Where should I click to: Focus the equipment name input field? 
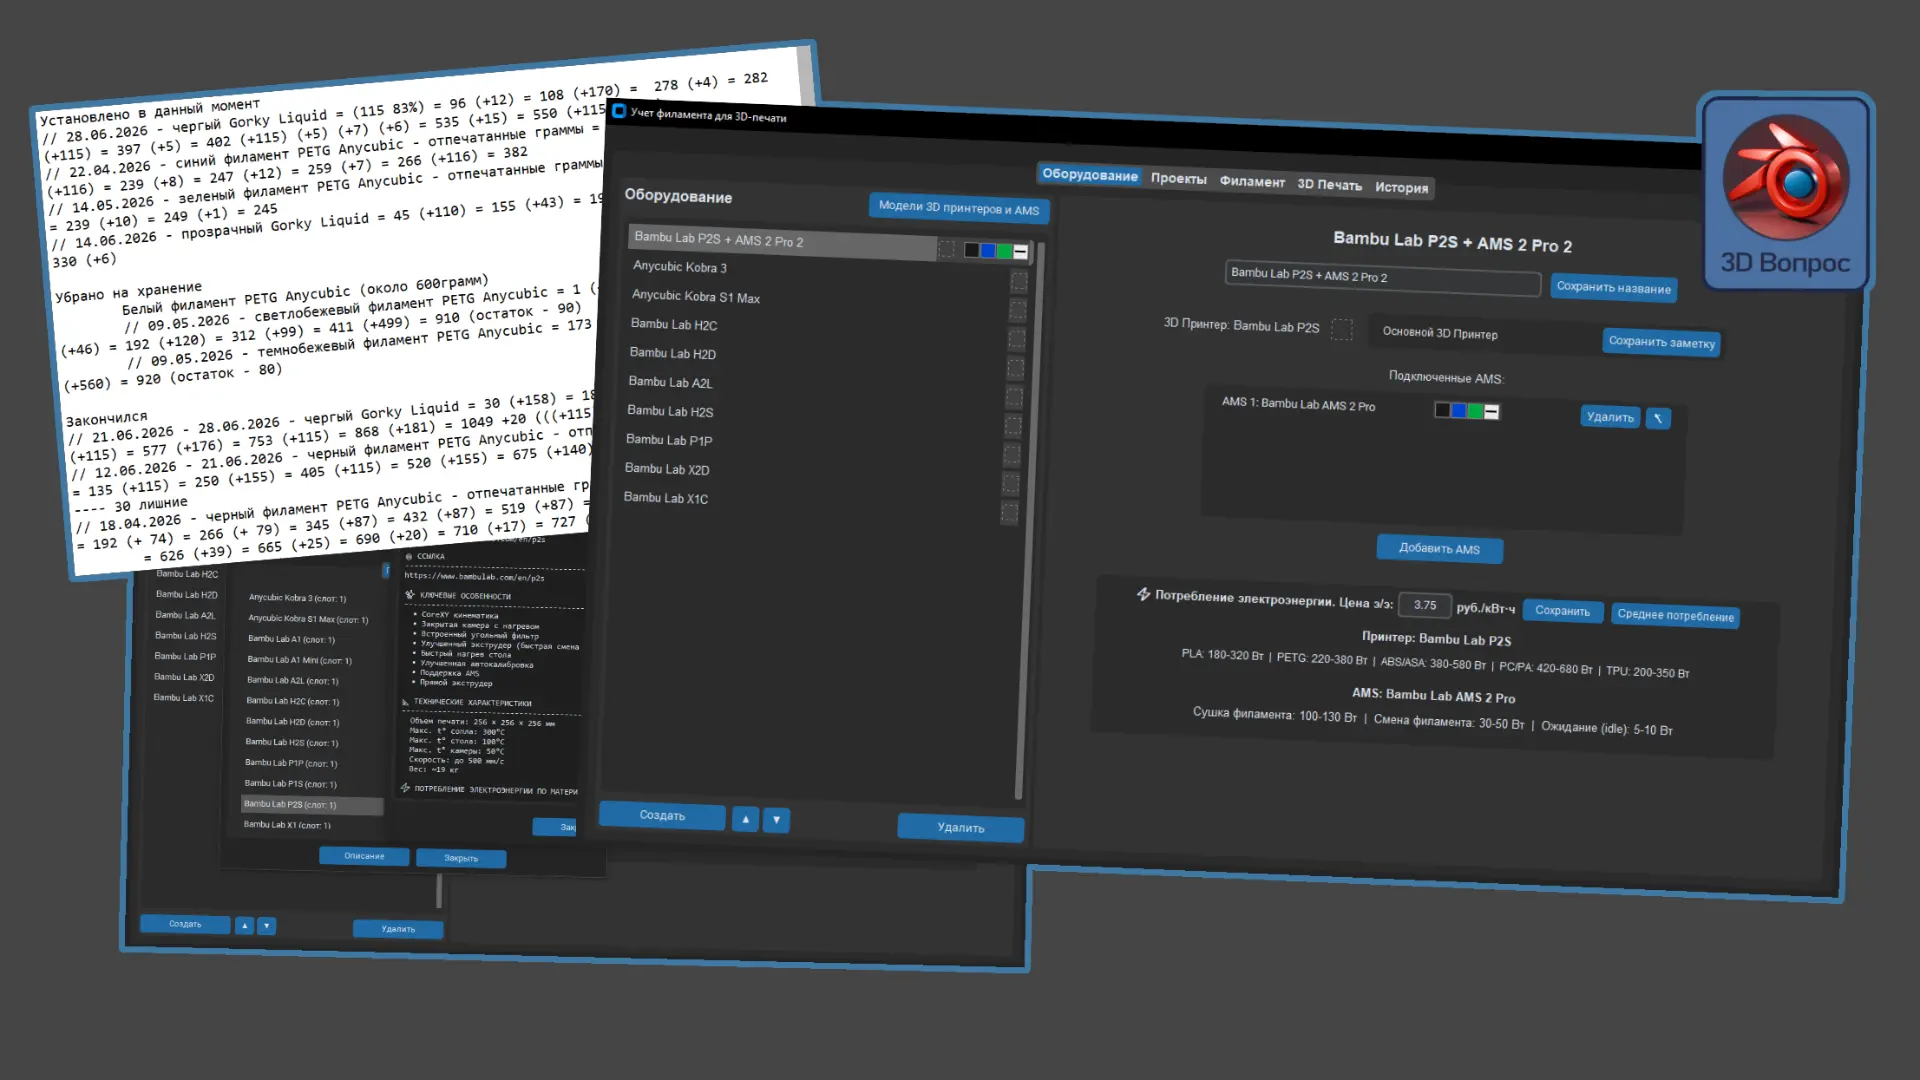(x=1383, y=277)
